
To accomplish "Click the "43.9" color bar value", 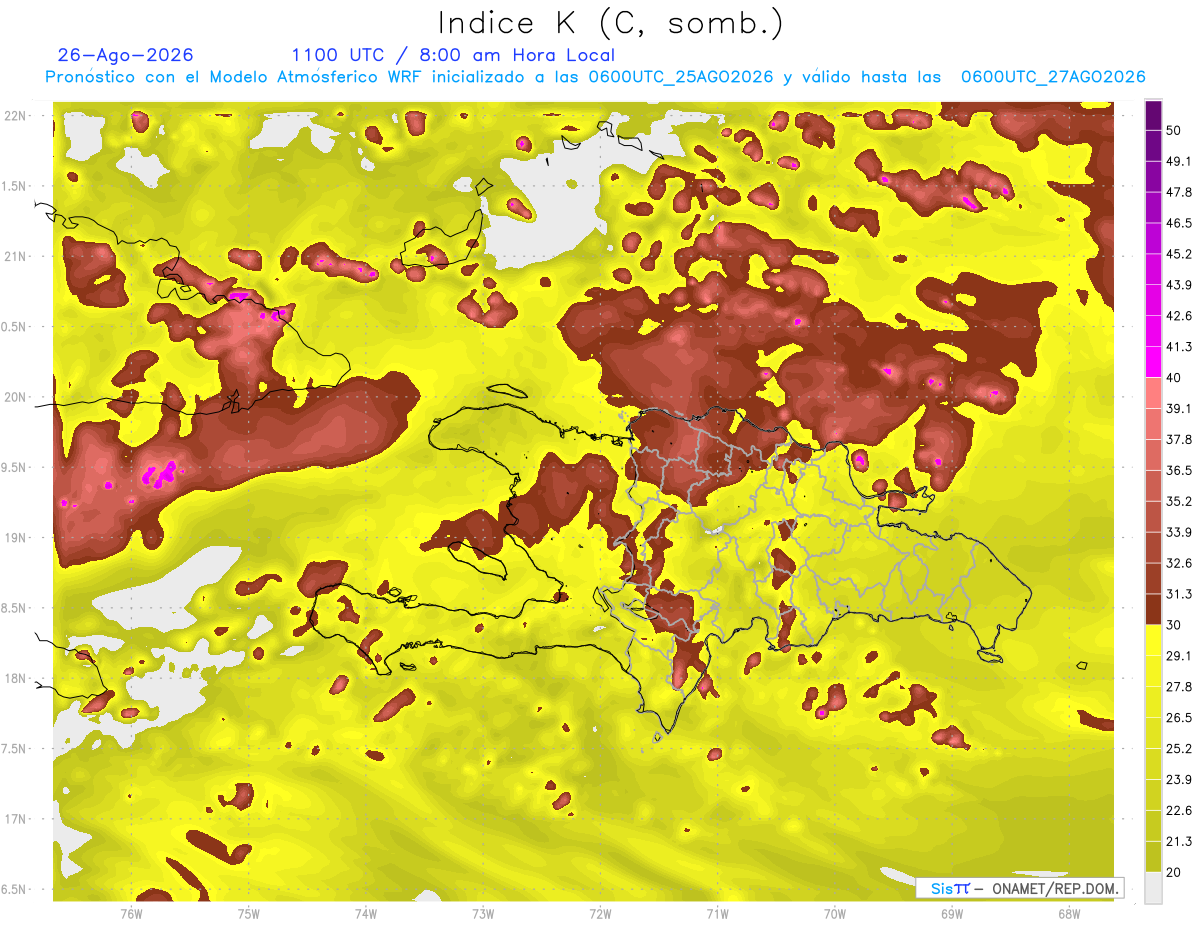I will coord(1179,285).
